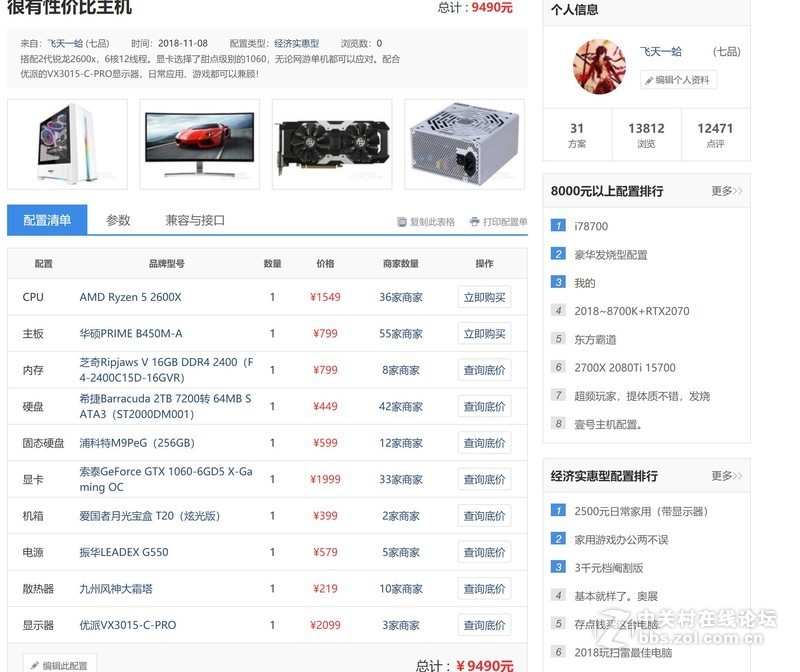This screenshot has height=672, width=800.
Task: Click 立即购买 for 华硕PRIME B450M-A
Action: tap(484, 334)
